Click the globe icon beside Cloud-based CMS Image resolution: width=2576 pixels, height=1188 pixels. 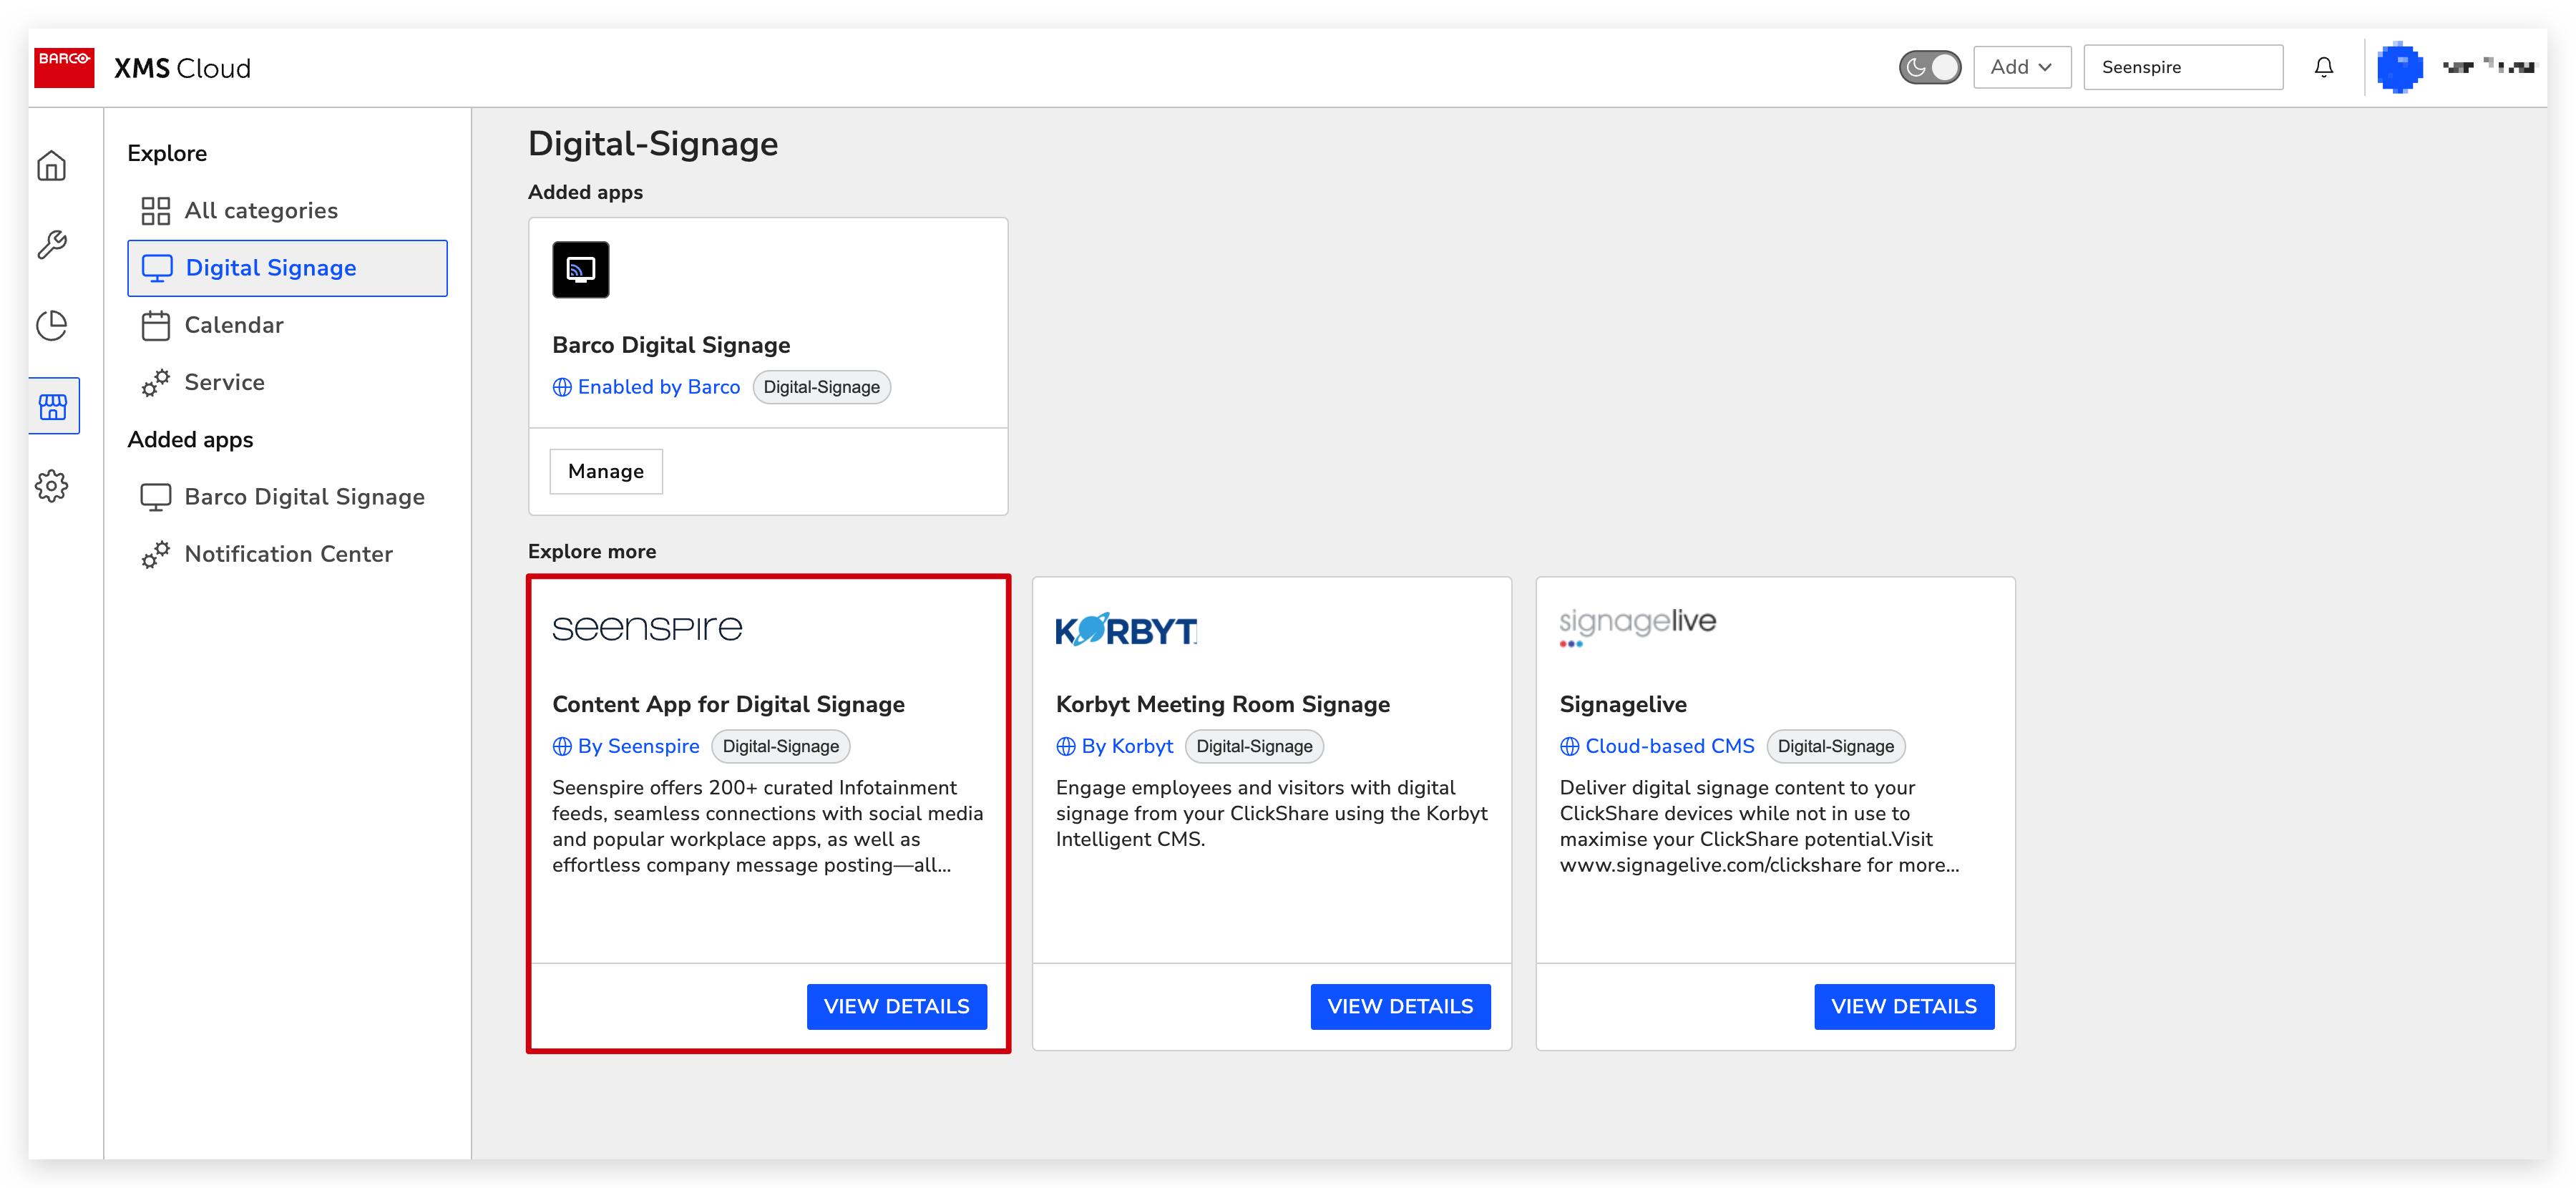[x=1570, y=746]
